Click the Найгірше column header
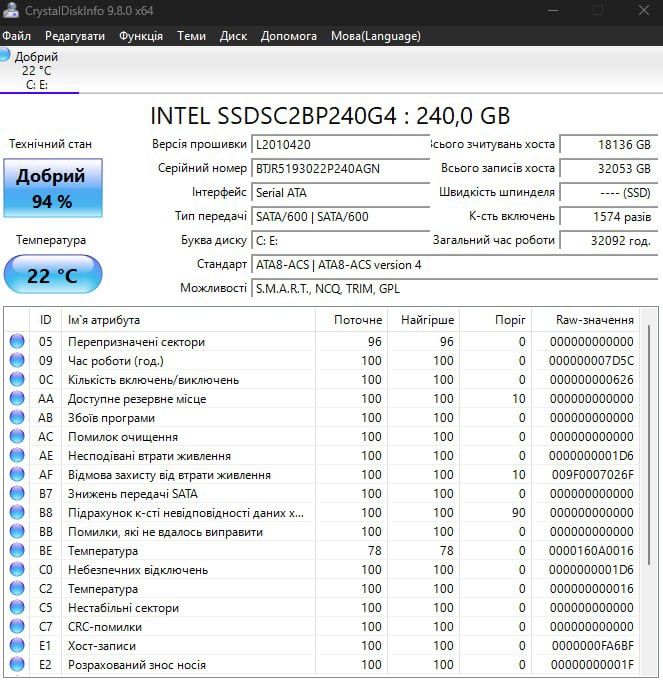This screenshot has height=683, width=663. (x=423, y=320)
